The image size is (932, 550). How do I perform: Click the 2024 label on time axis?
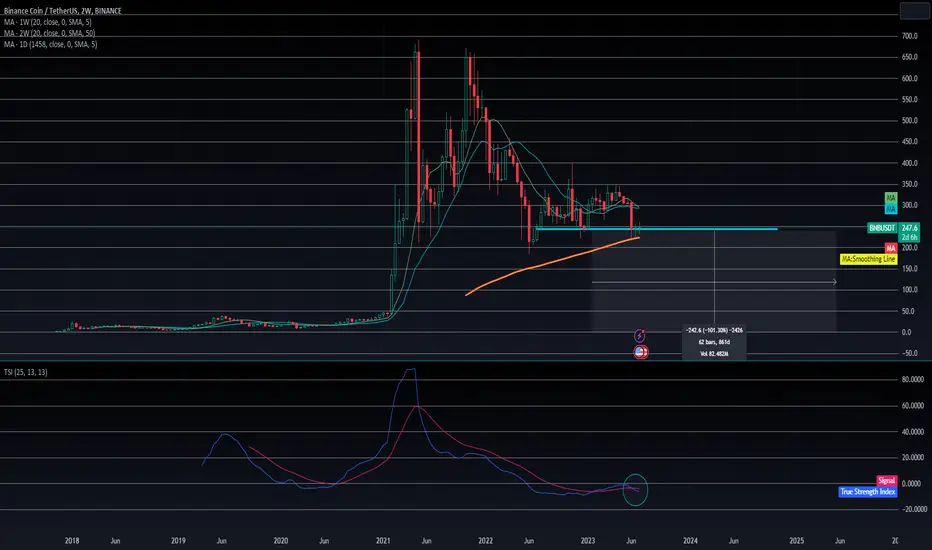pos(690,540)
